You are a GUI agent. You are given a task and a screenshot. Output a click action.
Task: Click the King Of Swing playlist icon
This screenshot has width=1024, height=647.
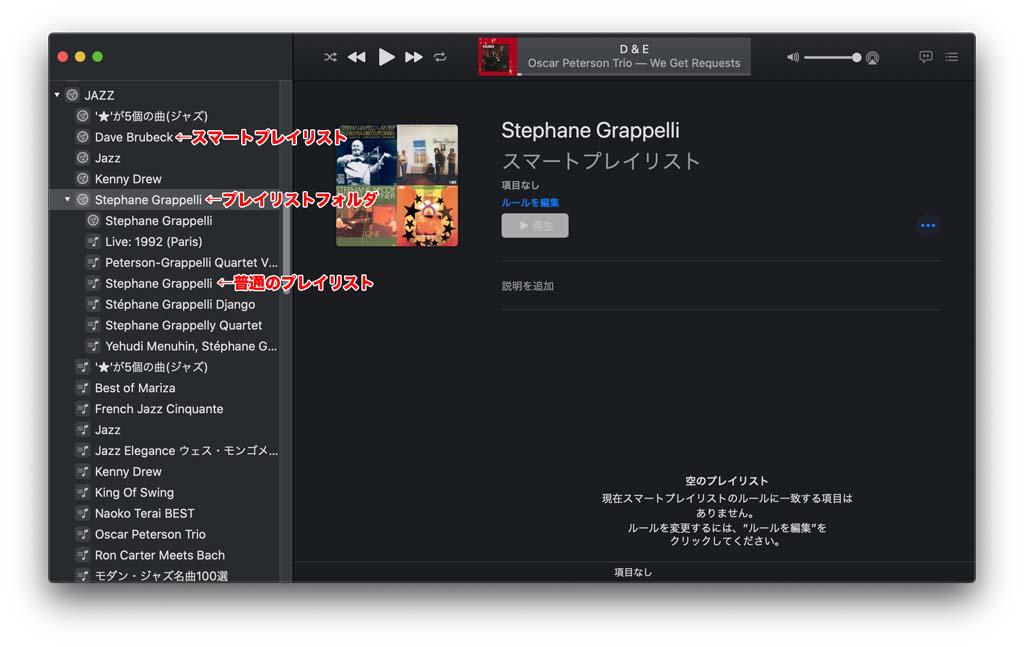pos(82,492)
